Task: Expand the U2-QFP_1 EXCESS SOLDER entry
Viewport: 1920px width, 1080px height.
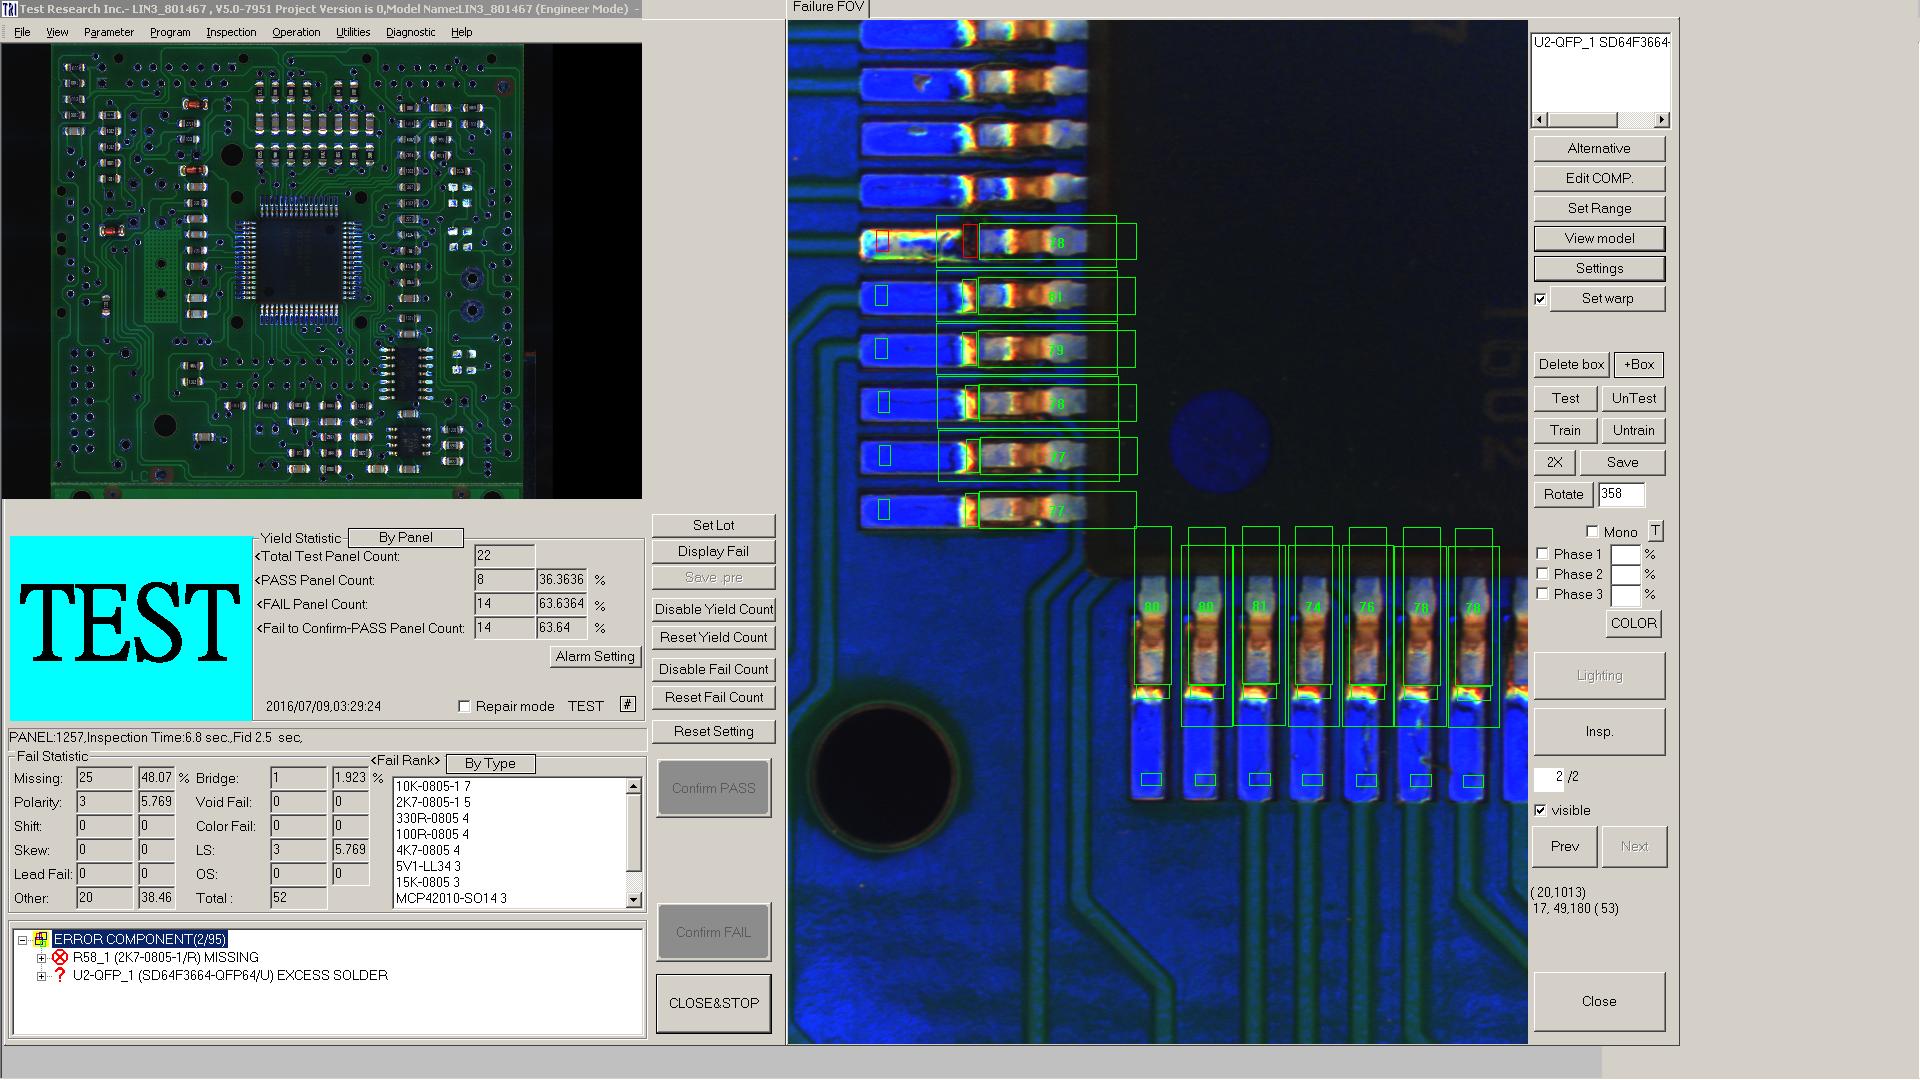Action: [x=41, y=976]
